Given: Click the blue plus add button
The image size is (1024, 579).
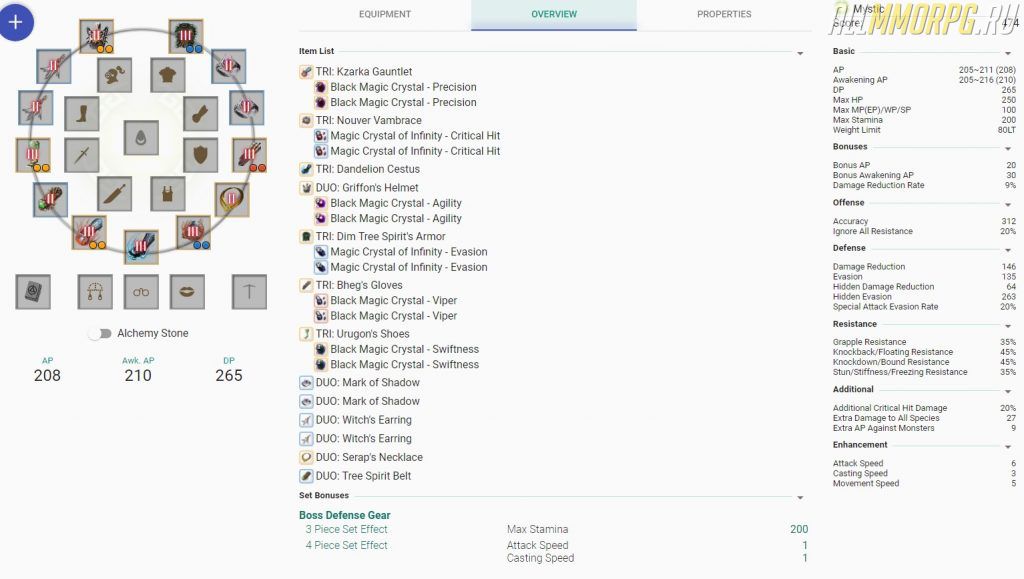Looking at the screenshot, I should (17, 21).
